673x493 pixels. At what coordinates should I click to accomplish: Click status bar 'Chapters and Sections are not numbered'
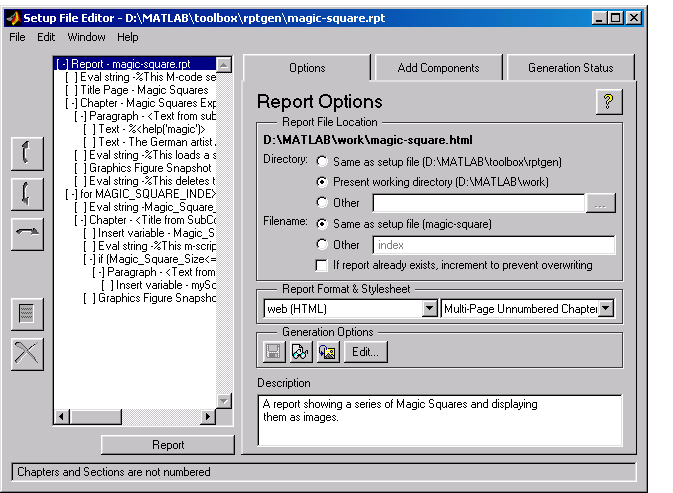pyautogui.click(x=114, y=472)
